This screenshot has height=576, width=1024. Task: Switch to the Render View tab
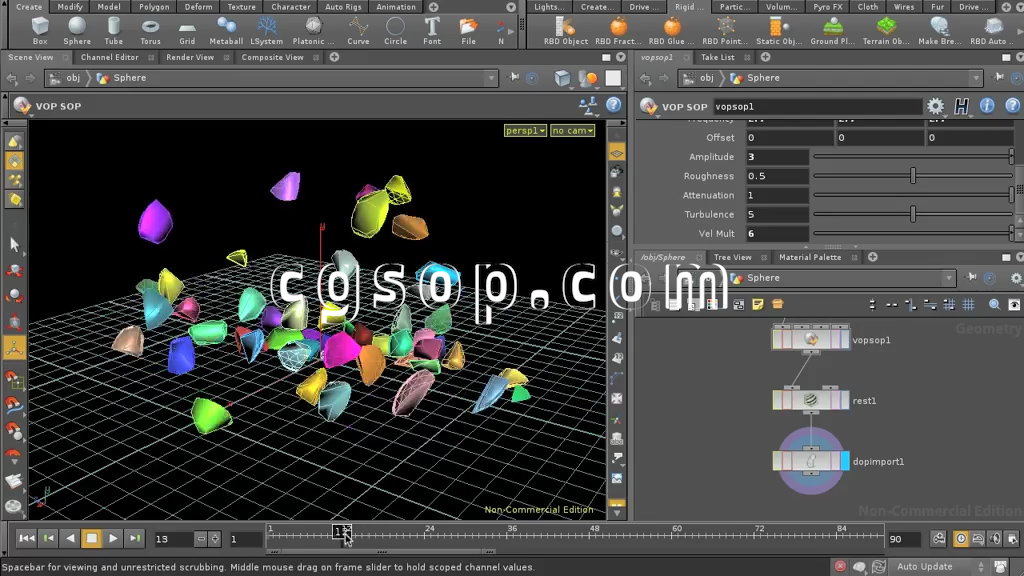(190, 58)
